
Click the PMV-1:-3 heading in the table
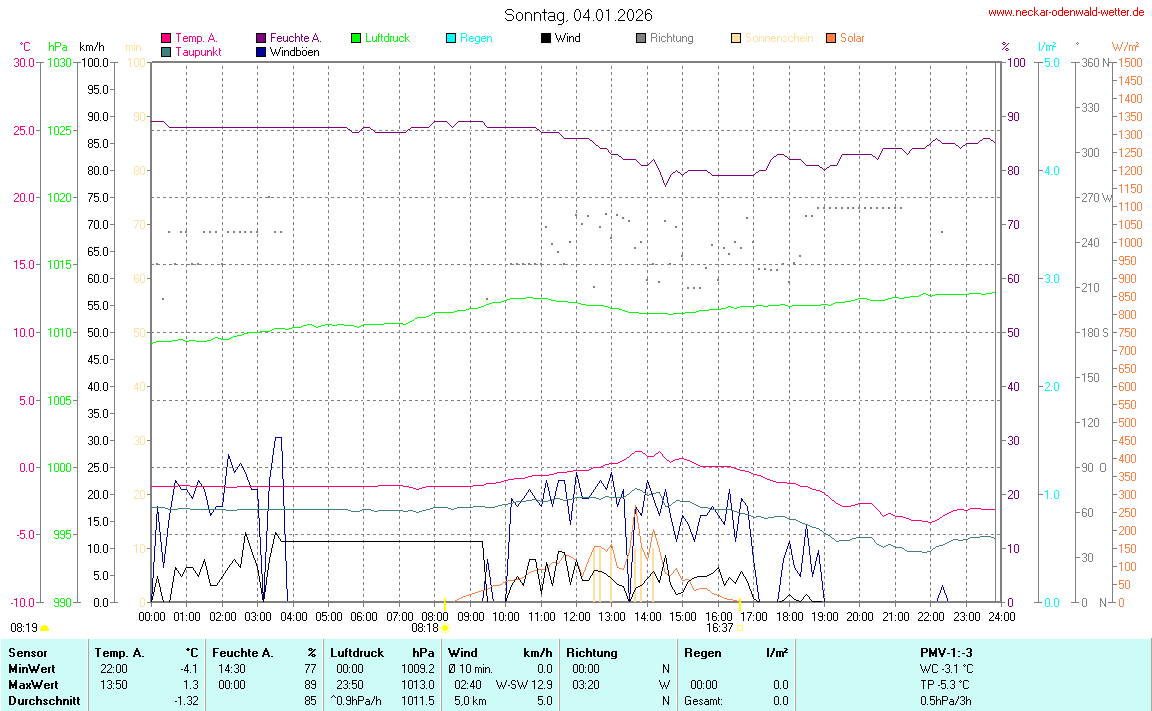click(948, 653)
